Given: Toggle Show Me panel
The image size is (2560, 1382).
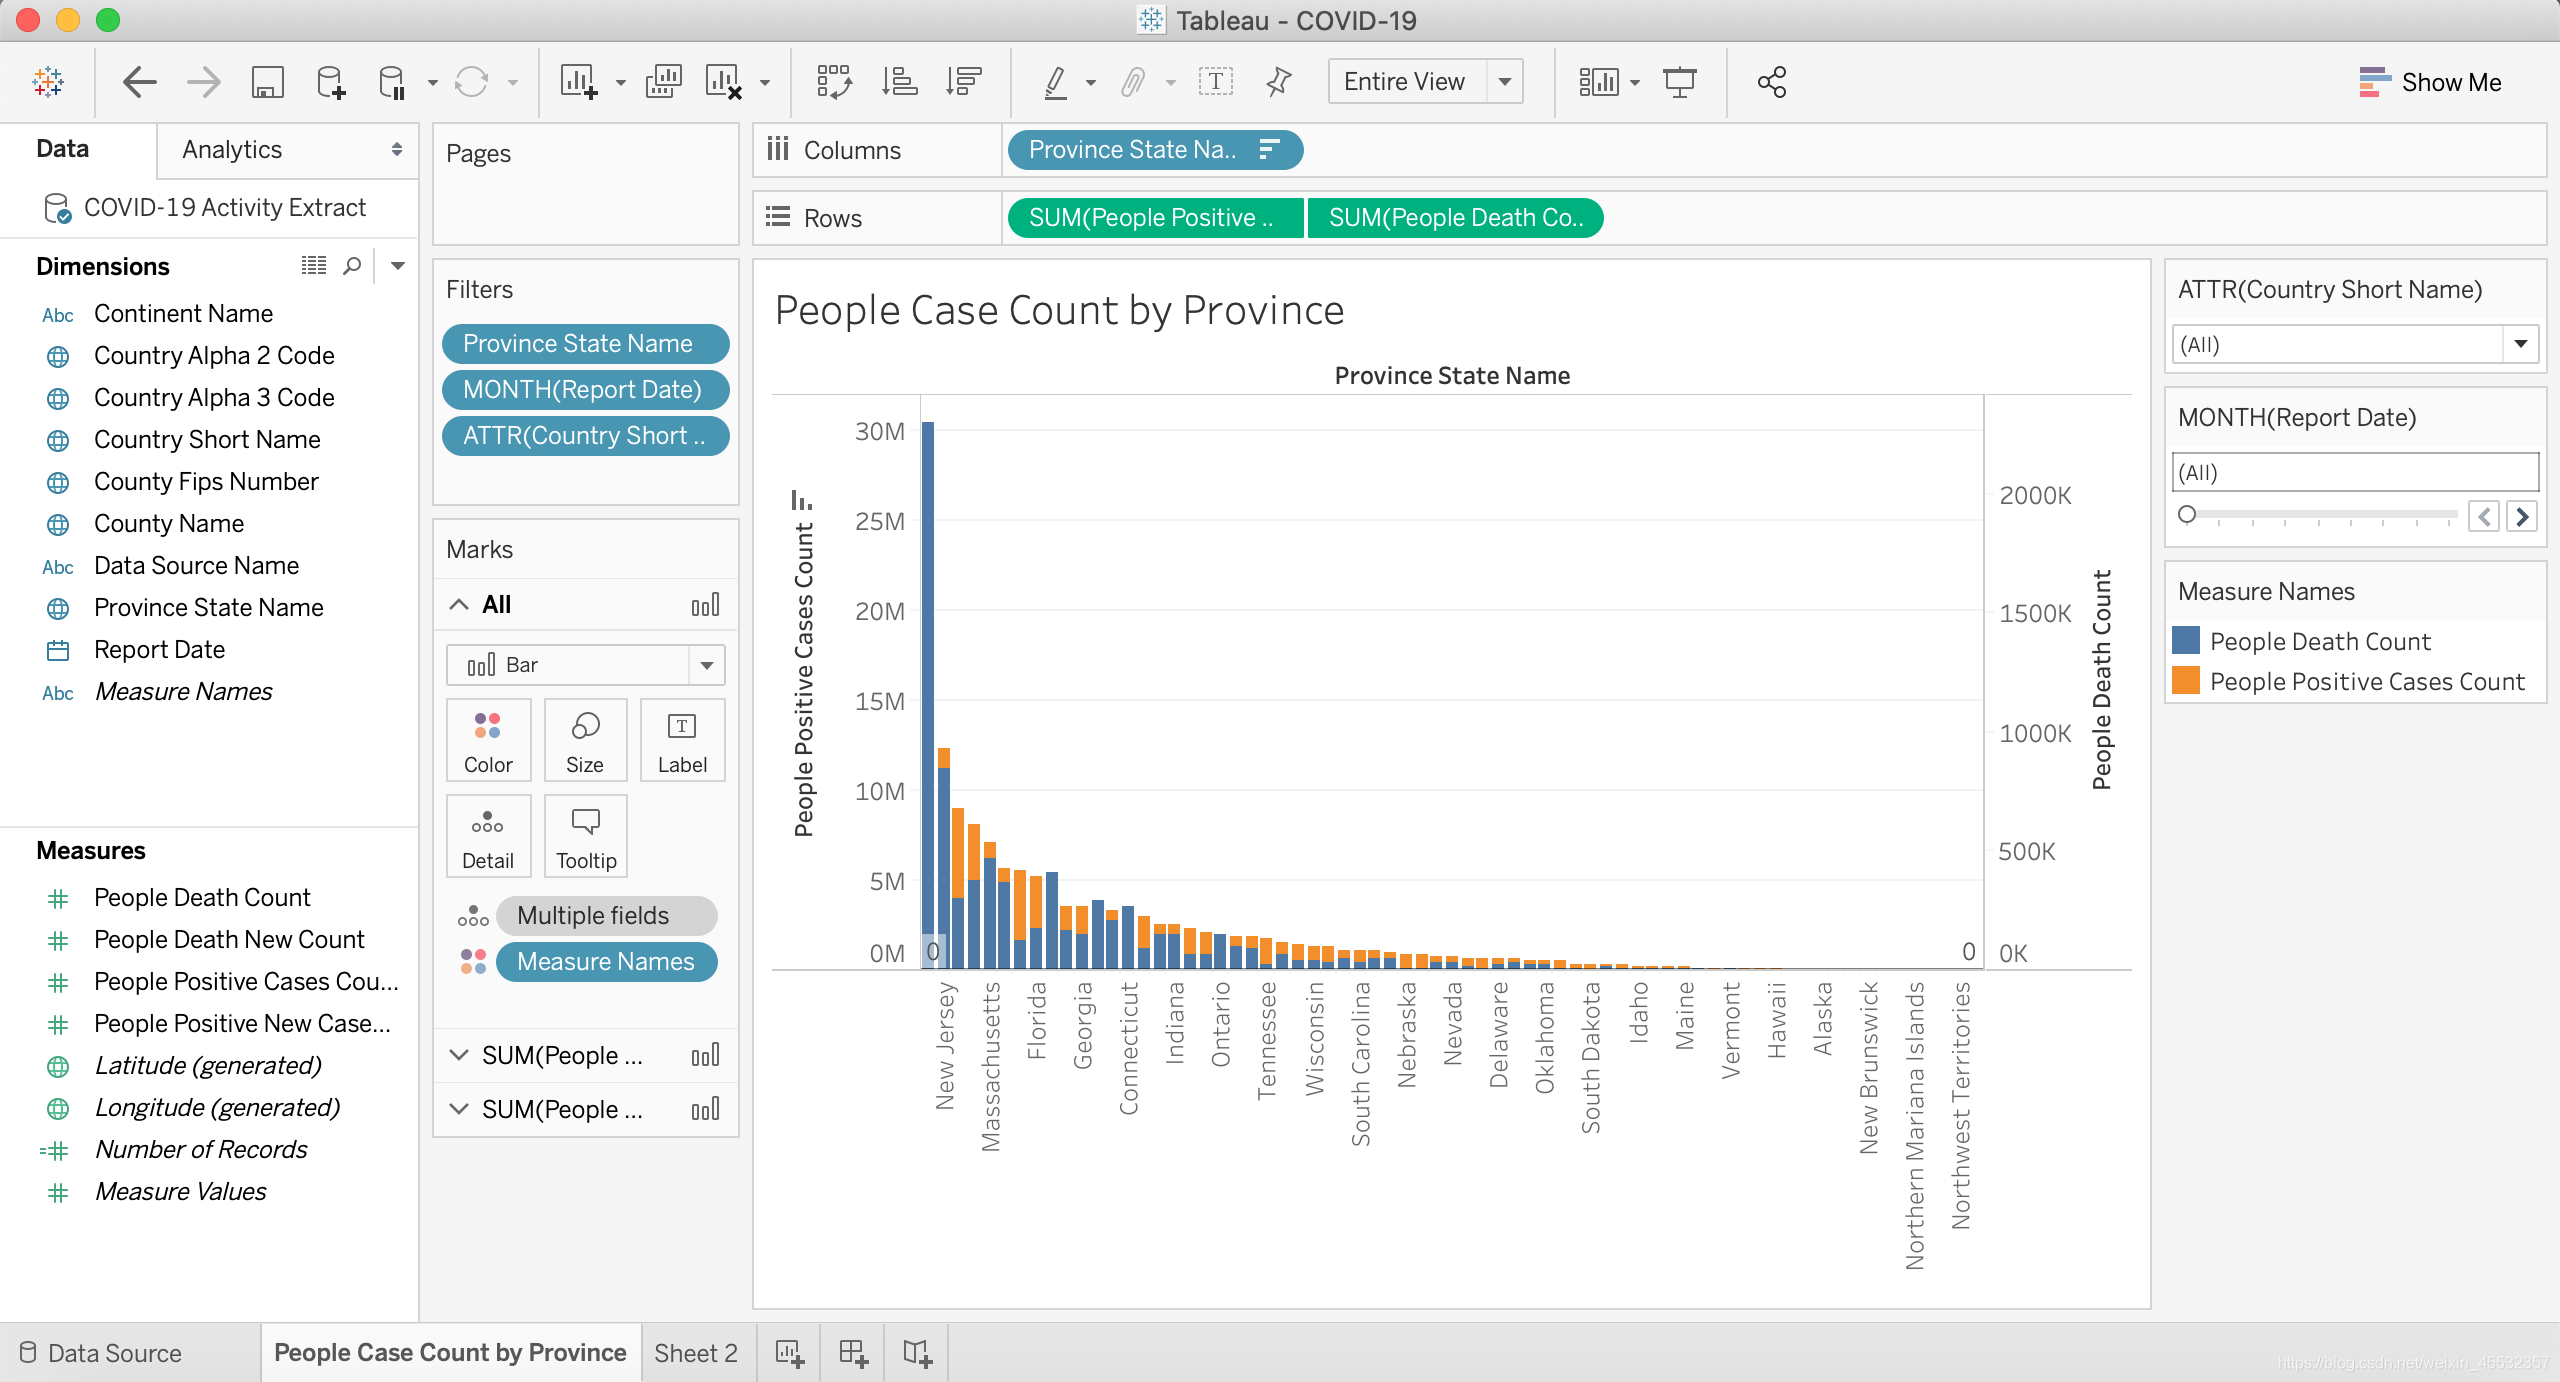Looking at the screenshot, I should pos(2430,82).
